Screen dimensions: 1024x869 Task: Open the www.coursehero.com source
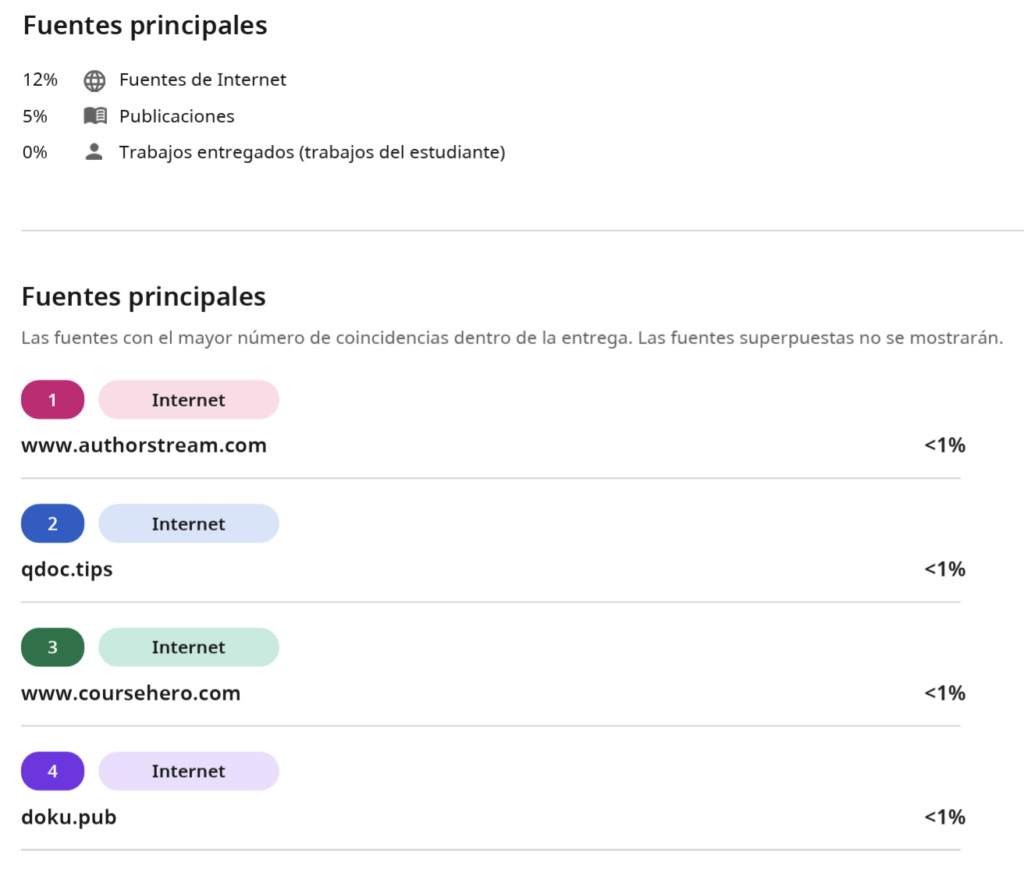(x=131, y=693)
